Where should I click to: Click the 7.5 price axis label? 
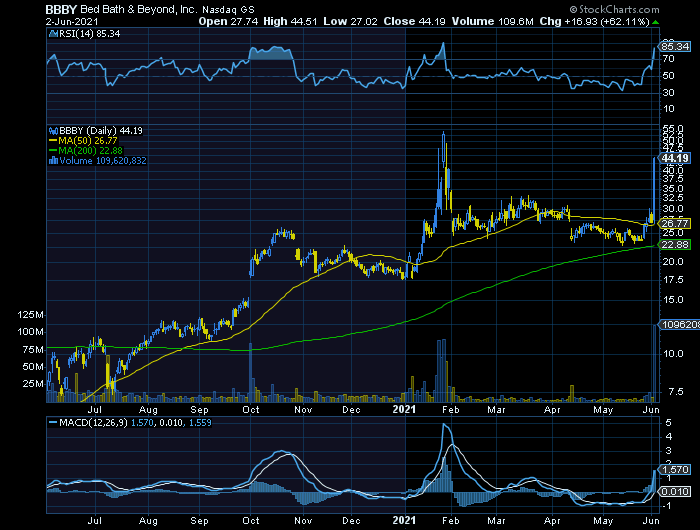[x=675, y=392]
